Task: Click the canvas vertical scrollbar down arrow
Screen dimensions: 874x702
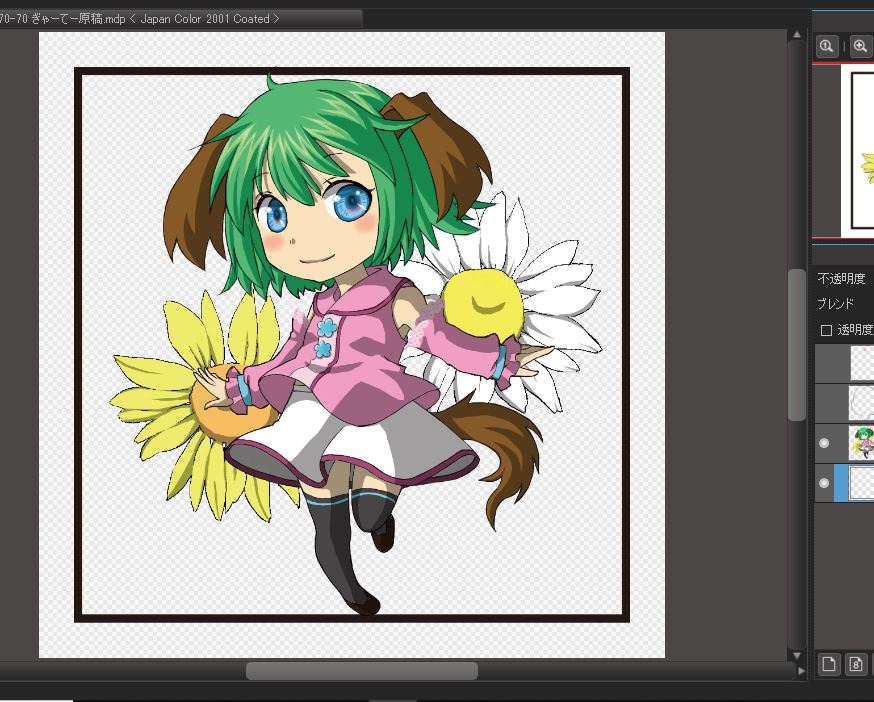Action: (x=797, y=655)
